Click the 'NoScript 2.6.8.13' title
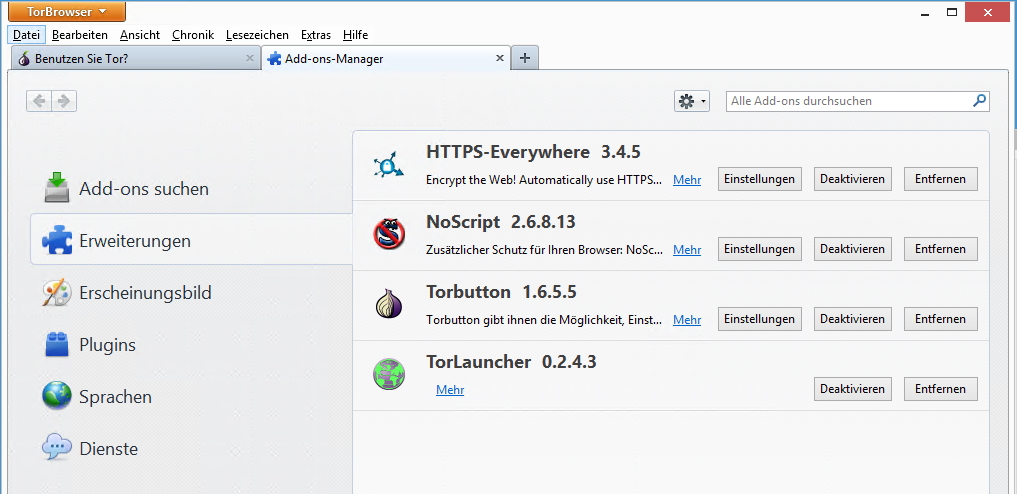 tap(501, 222)
